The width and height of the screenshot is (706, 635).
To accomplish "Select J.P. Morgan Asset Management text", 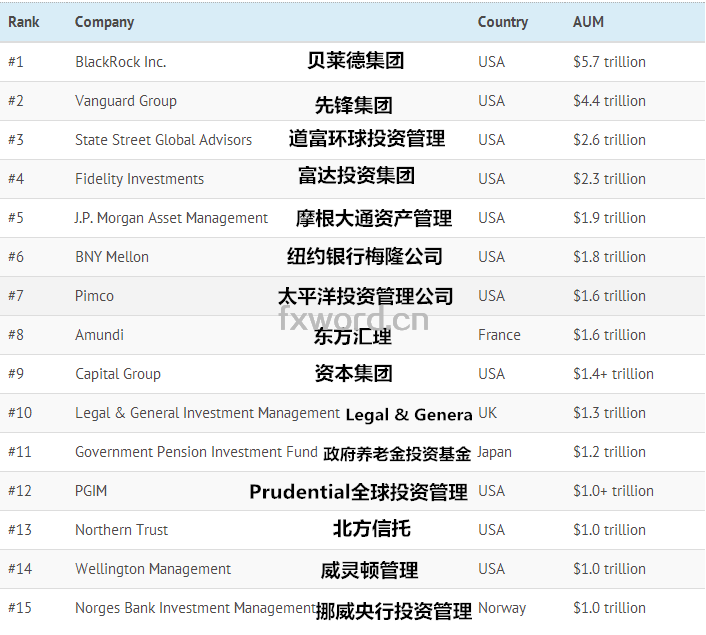I will click(x=171, y=218).
